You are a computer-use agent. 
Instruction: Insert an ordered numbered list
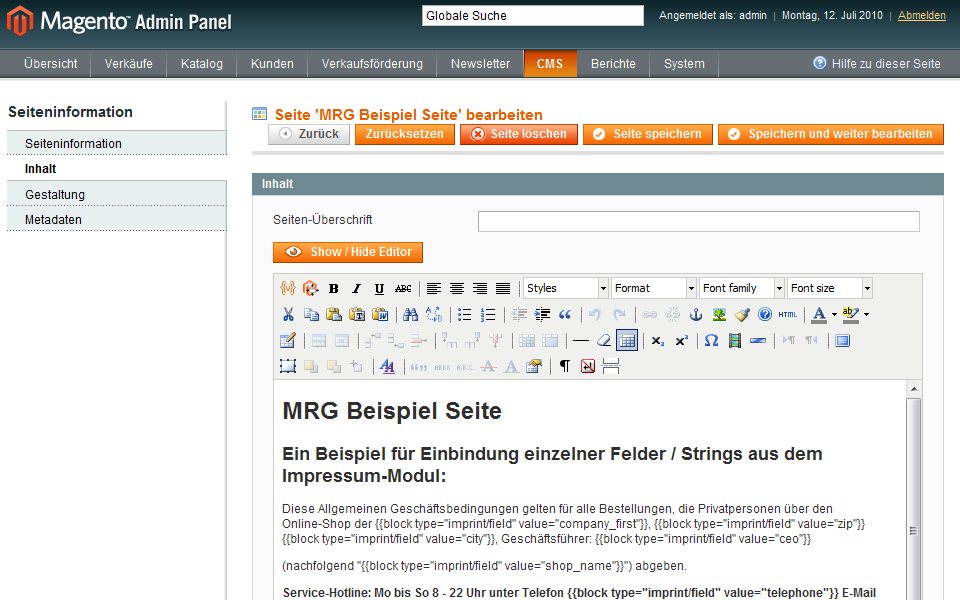(x=488, y=315)
